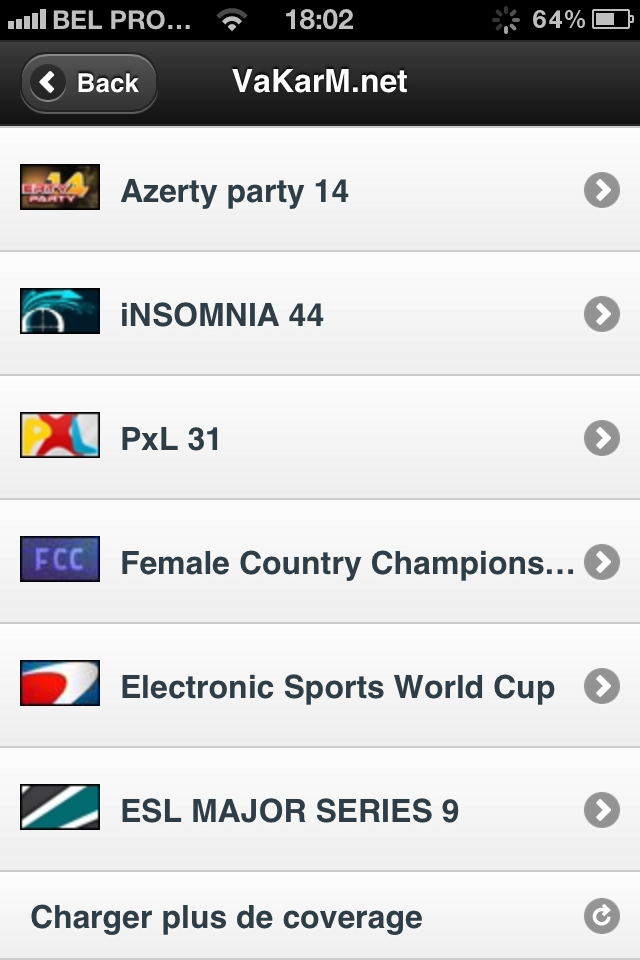Open the Female Country Champions coverage entry
Image resolution: width=640 pixels, height=960 pixels.
pos(347,563)
